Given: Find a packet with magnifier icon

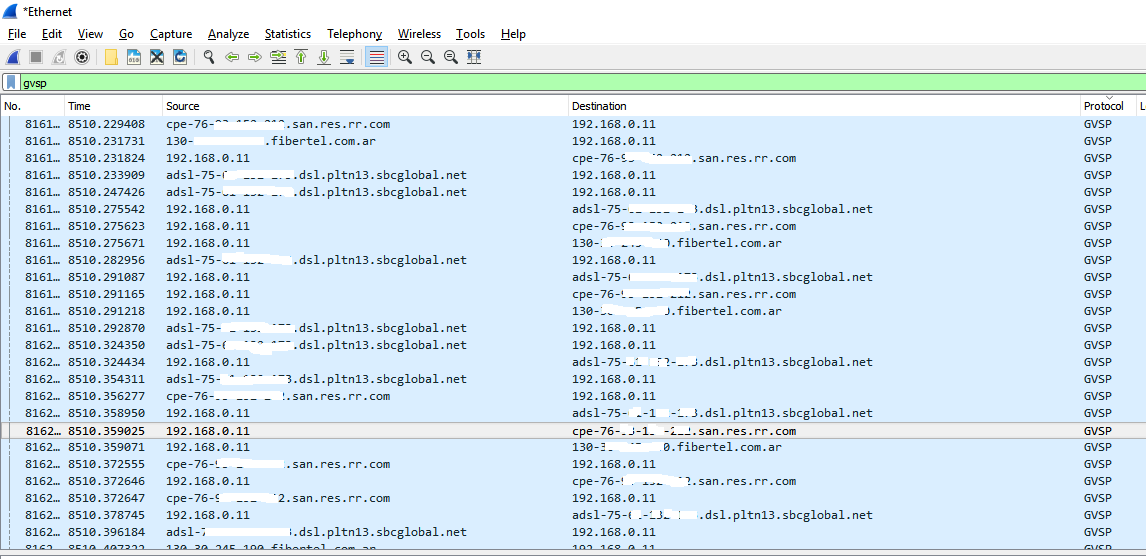Looking at the screenshot, I should (x=209, y=57).
